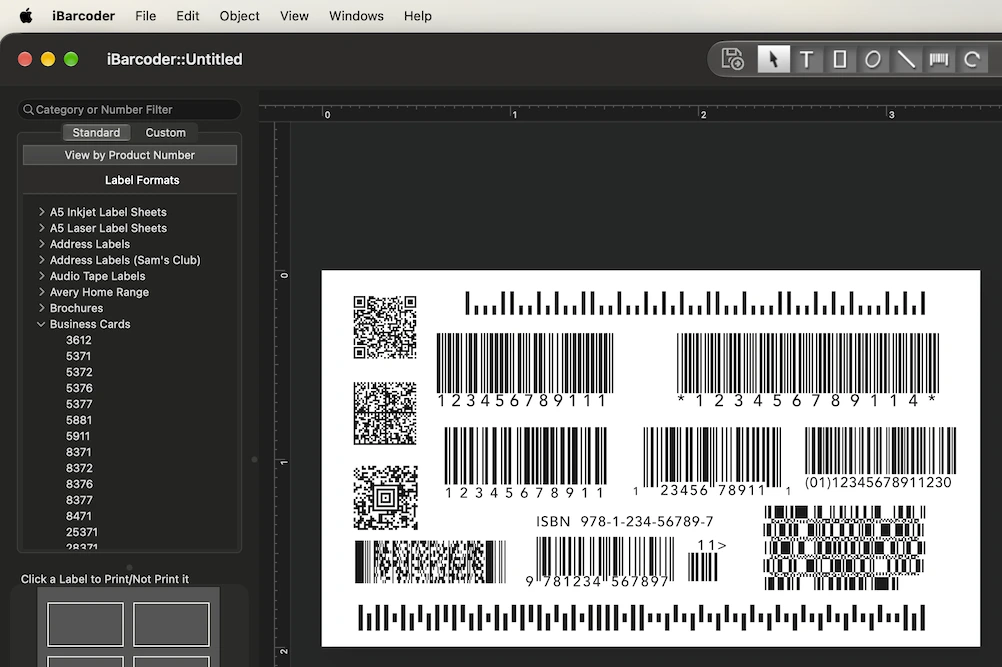Click the Rotate tool icon
The image size is (1002, 667).
point(972,59)
